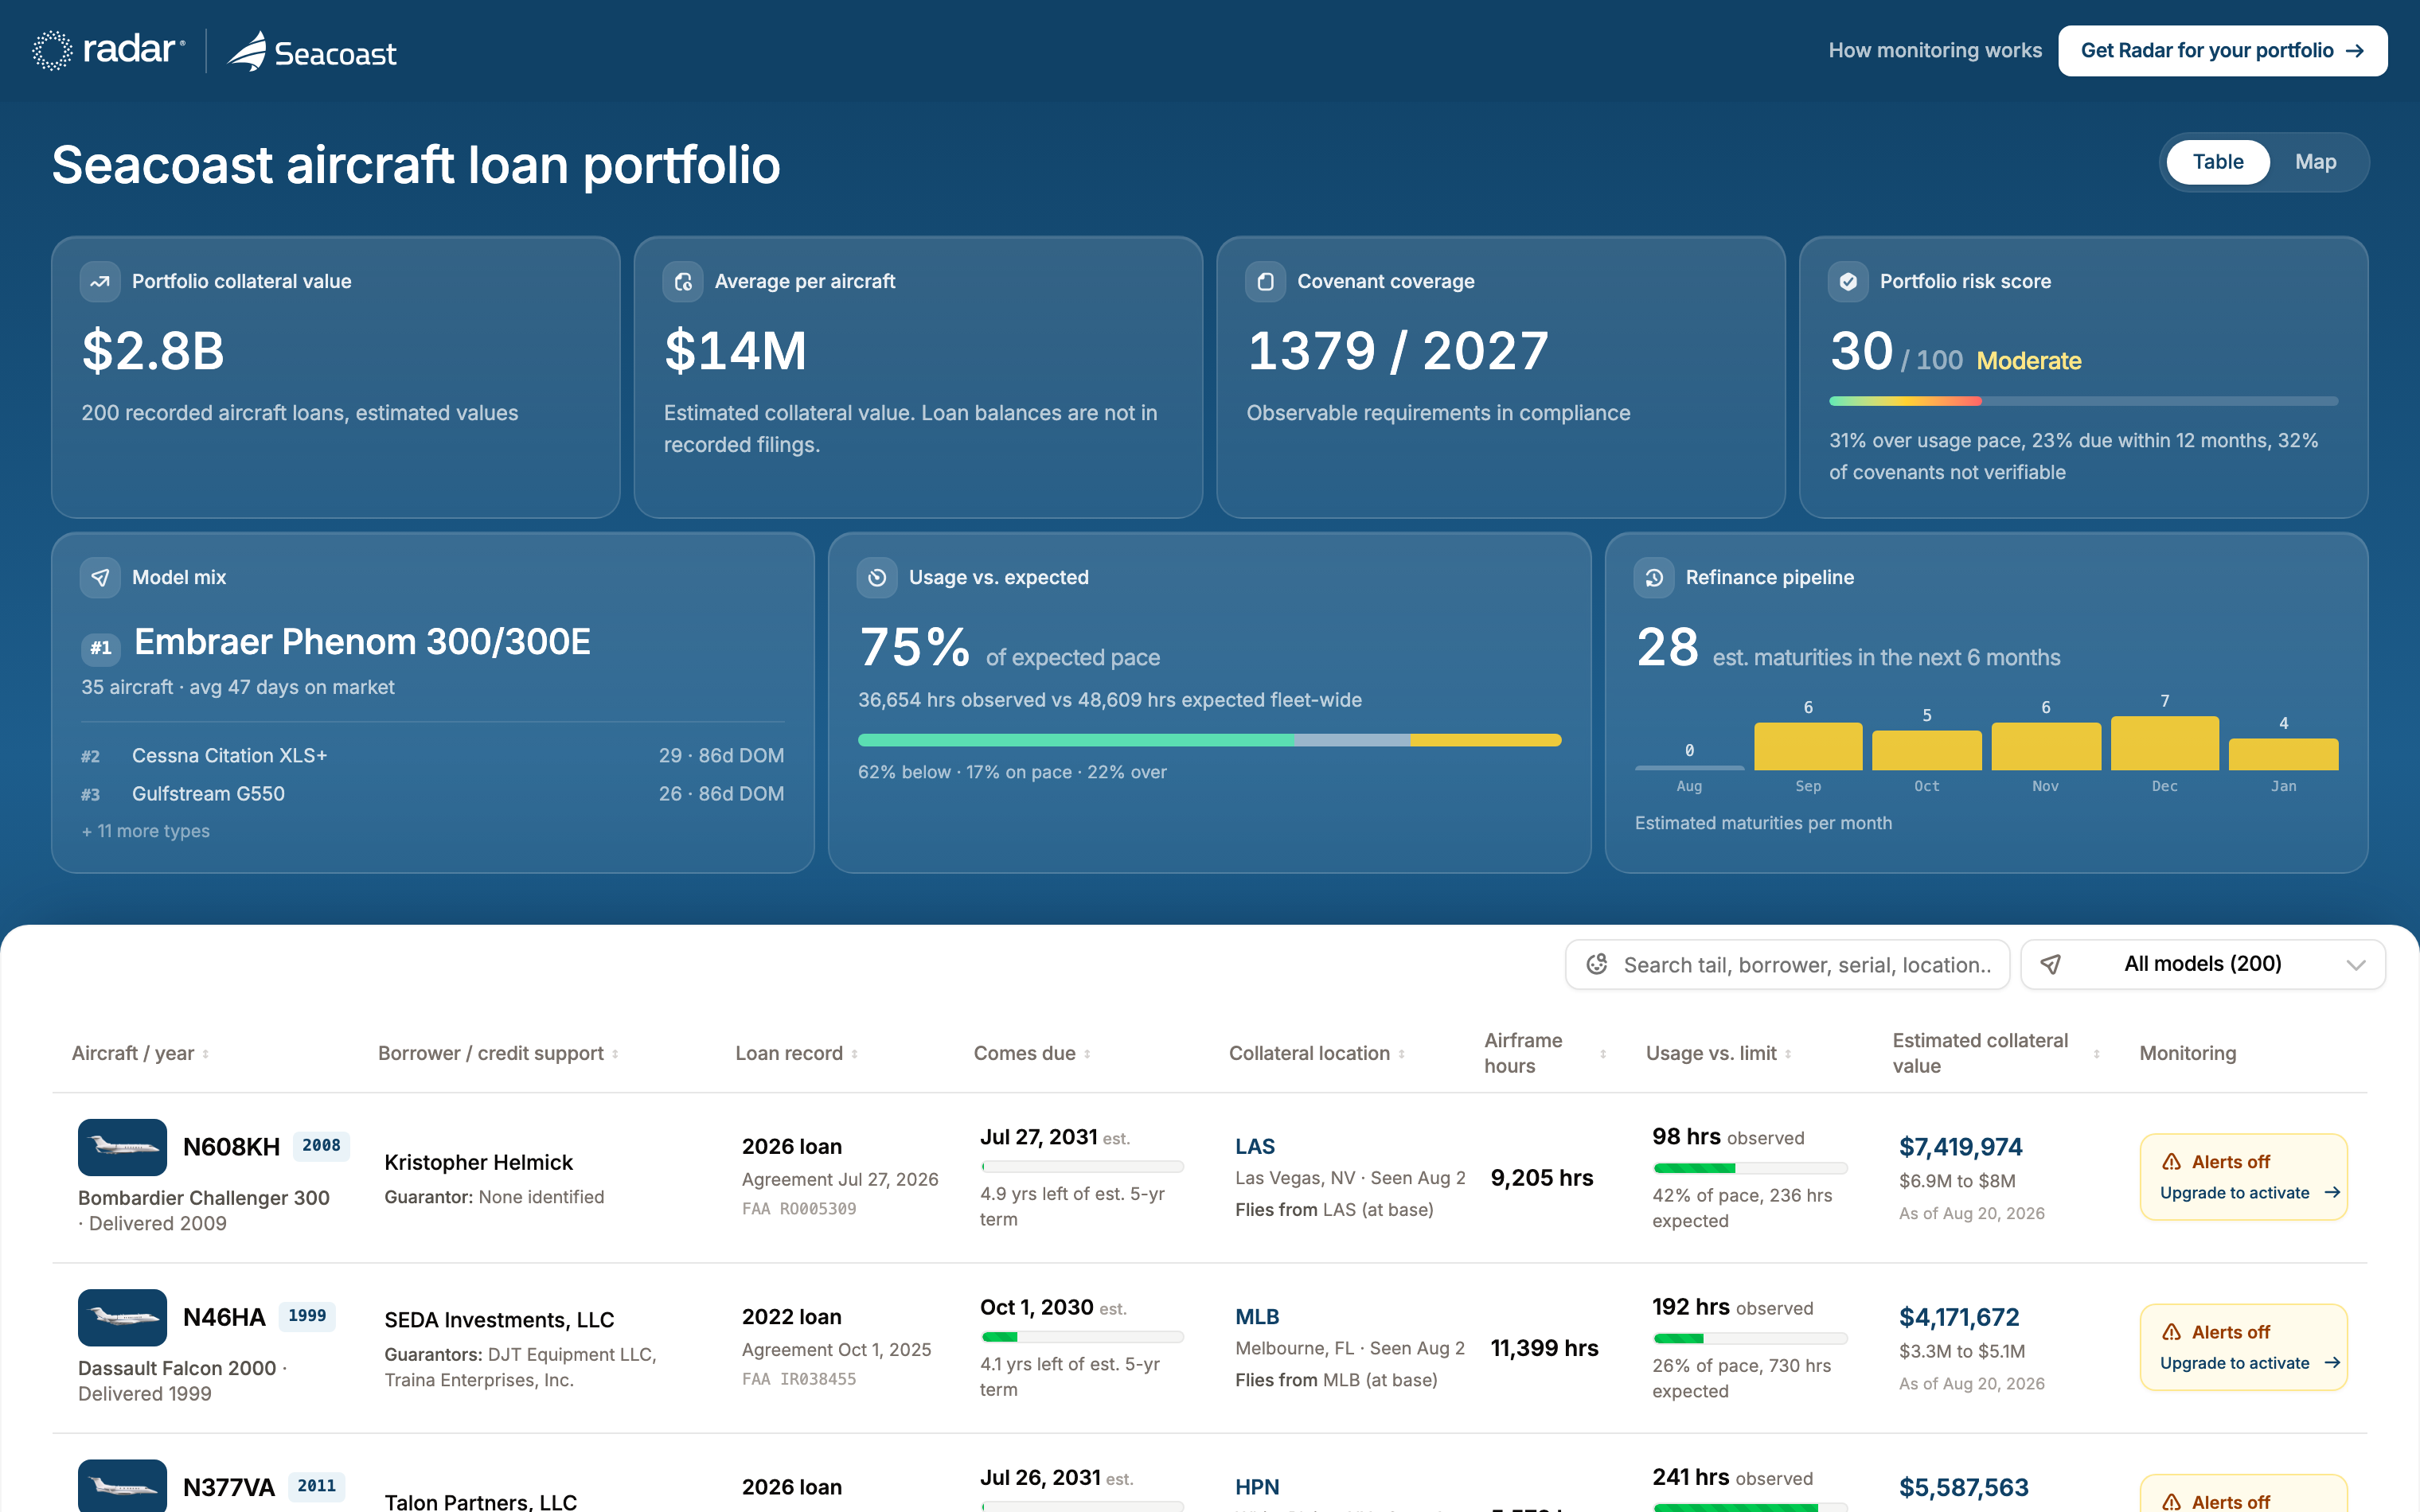Click tail number N608KH
Viewport: 2420px width, 1512px height.
point(231,1147)
